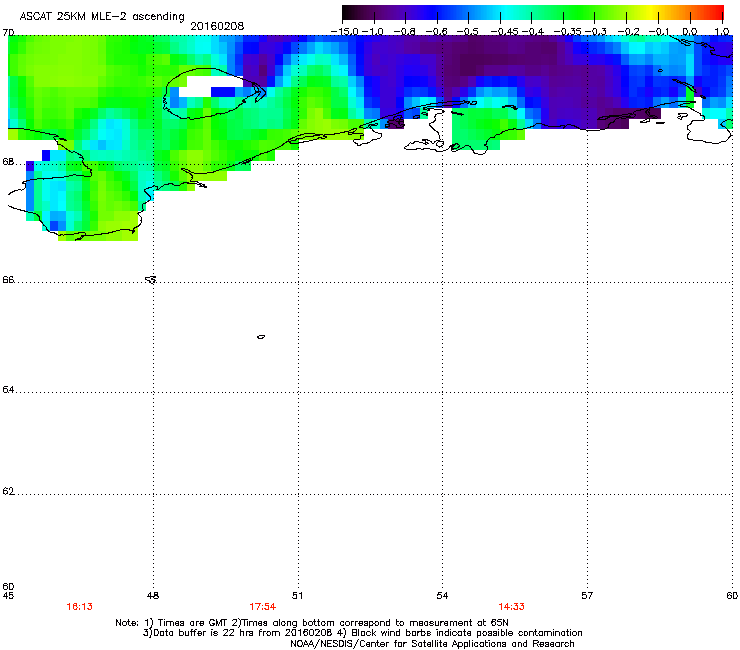The height and width of the screenshot is (650, 740).
Task: Click the latitude label 64
Action: click(8, 389)
